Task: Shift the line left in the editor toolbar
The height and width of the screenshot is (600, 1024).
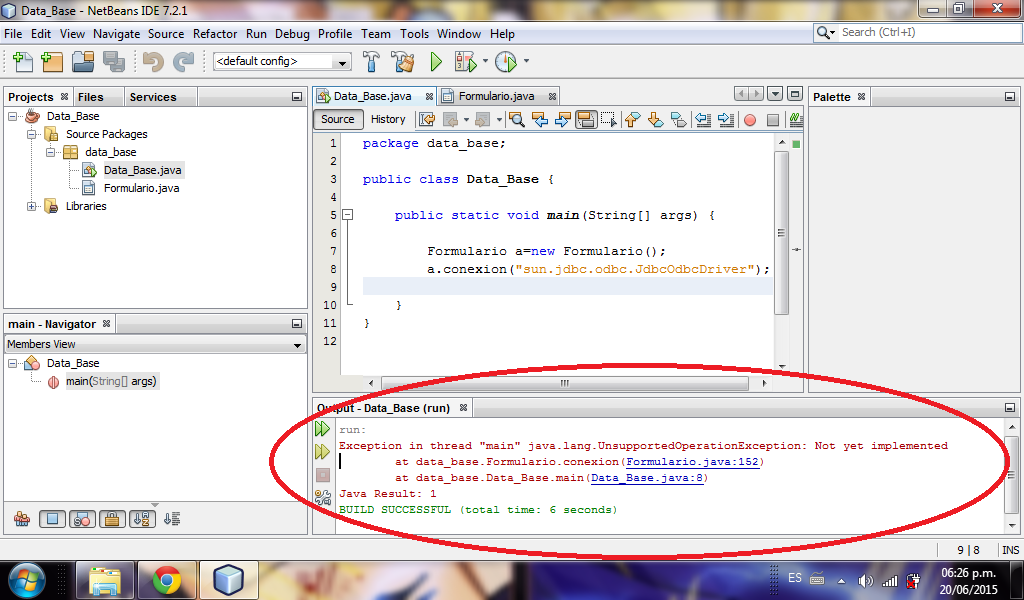Action: tap(703, 119)
